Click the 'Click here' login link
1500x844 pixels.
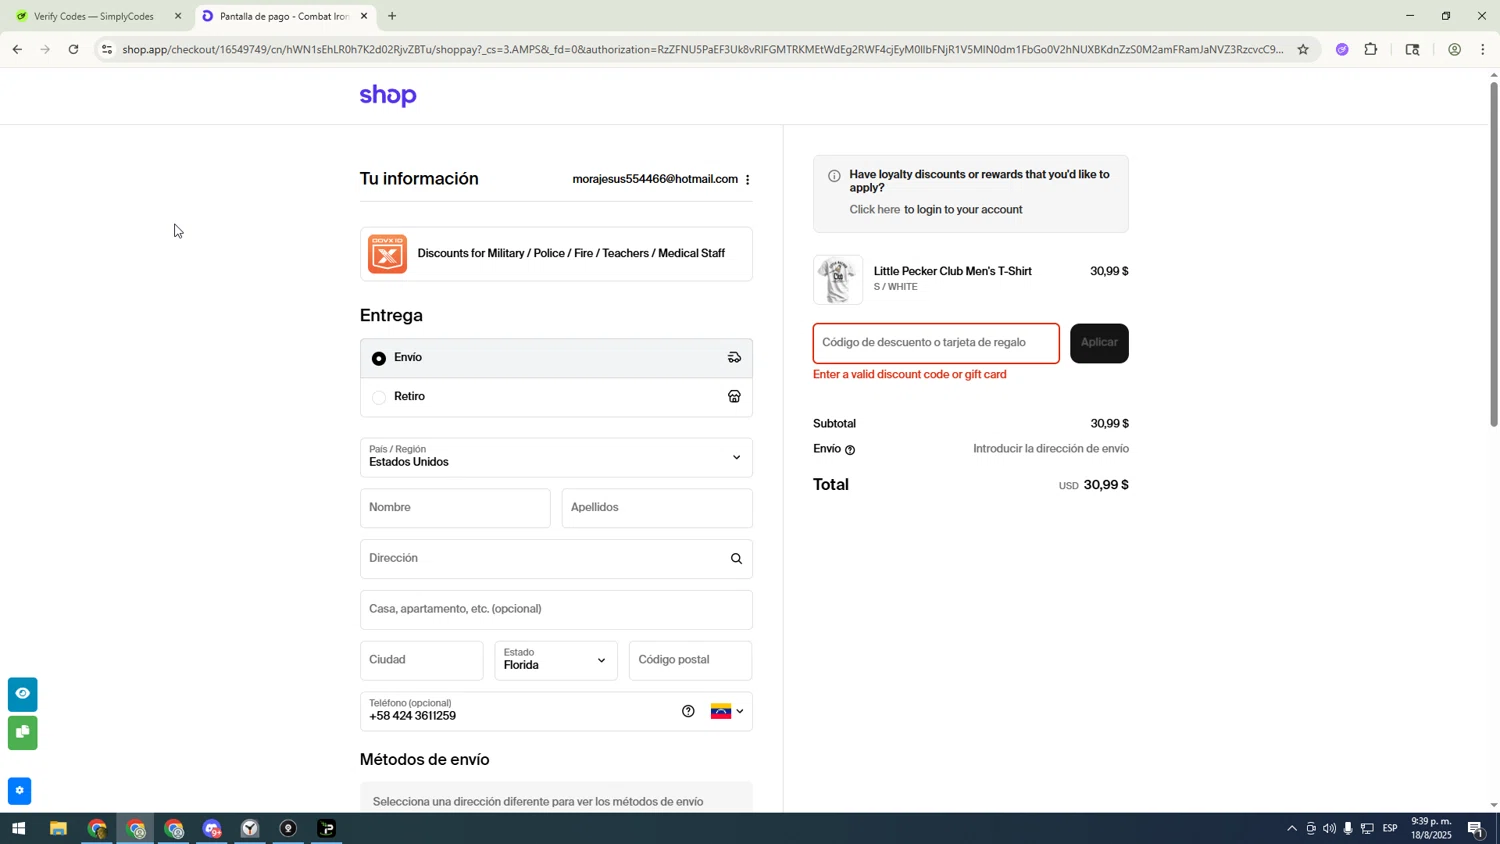[x=875, y=210]
